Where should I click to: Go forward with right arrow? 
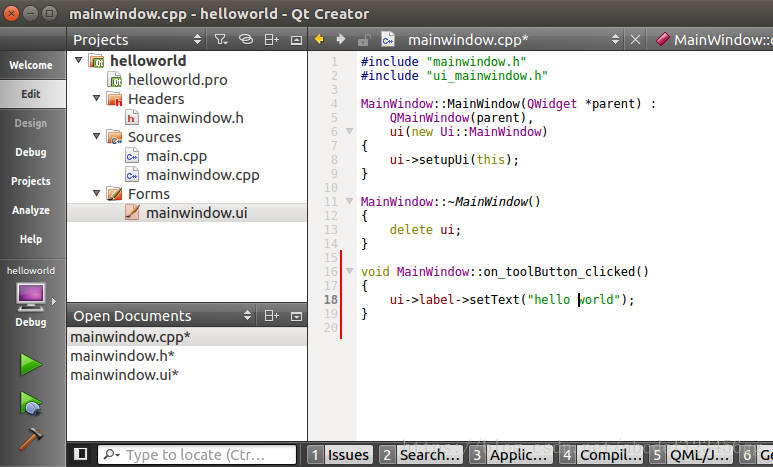[341, 39]
